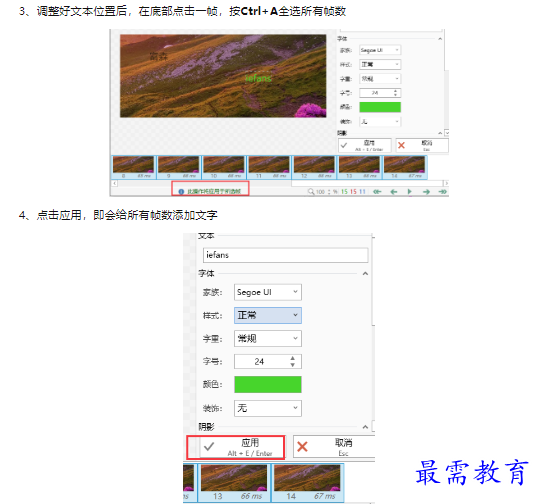Select frame 14 thumbnail in upper timeline
The width and height of the screenshot is (537, 504).
(404, 167)
